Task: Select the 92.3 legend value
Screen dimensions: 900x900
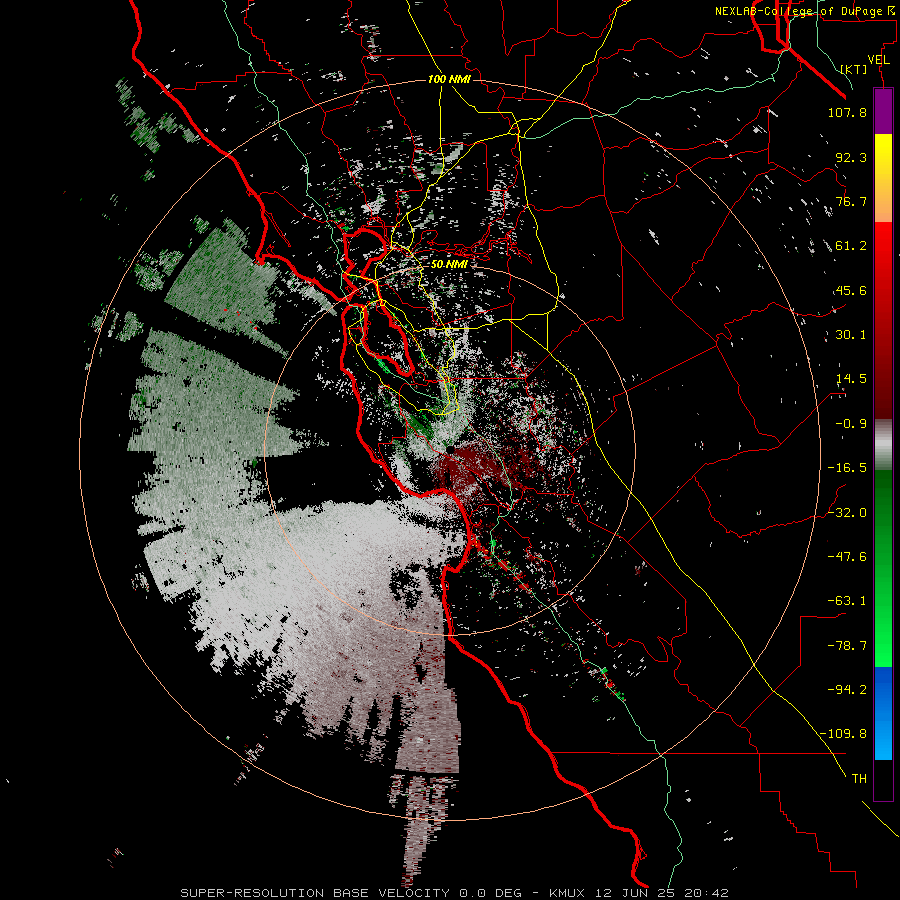Action: tap(851, 157)
